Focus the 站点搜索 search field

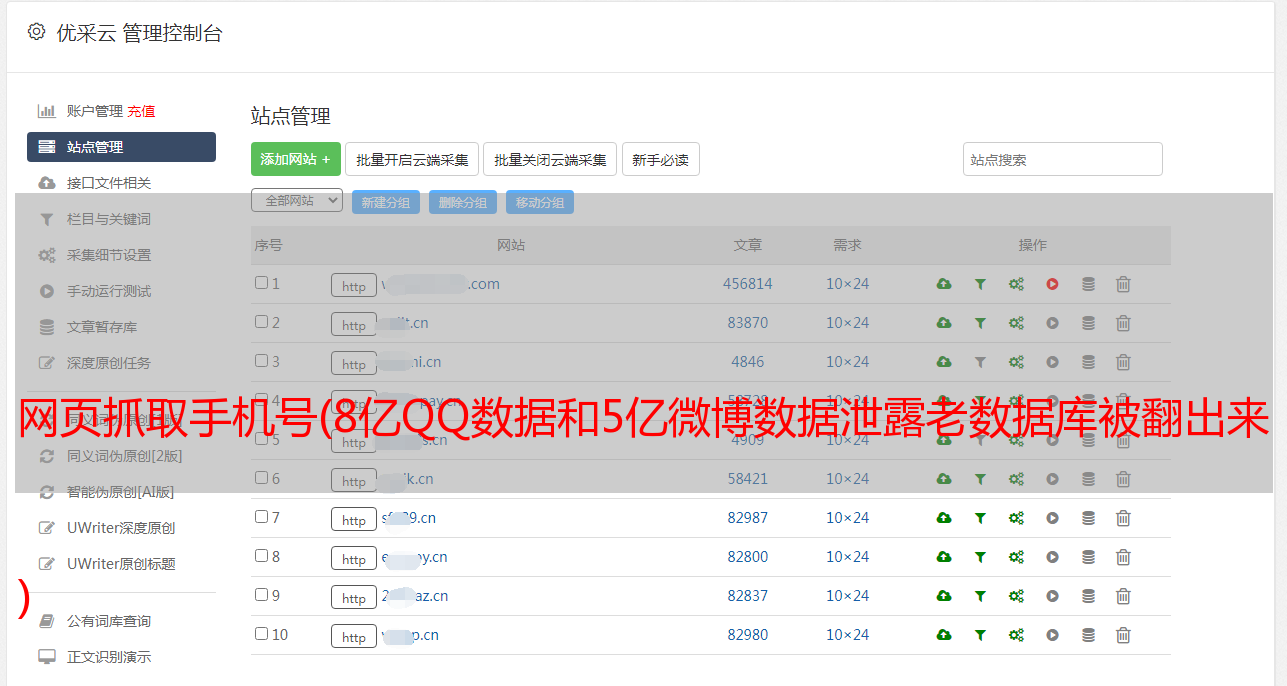coord(1063,159)
